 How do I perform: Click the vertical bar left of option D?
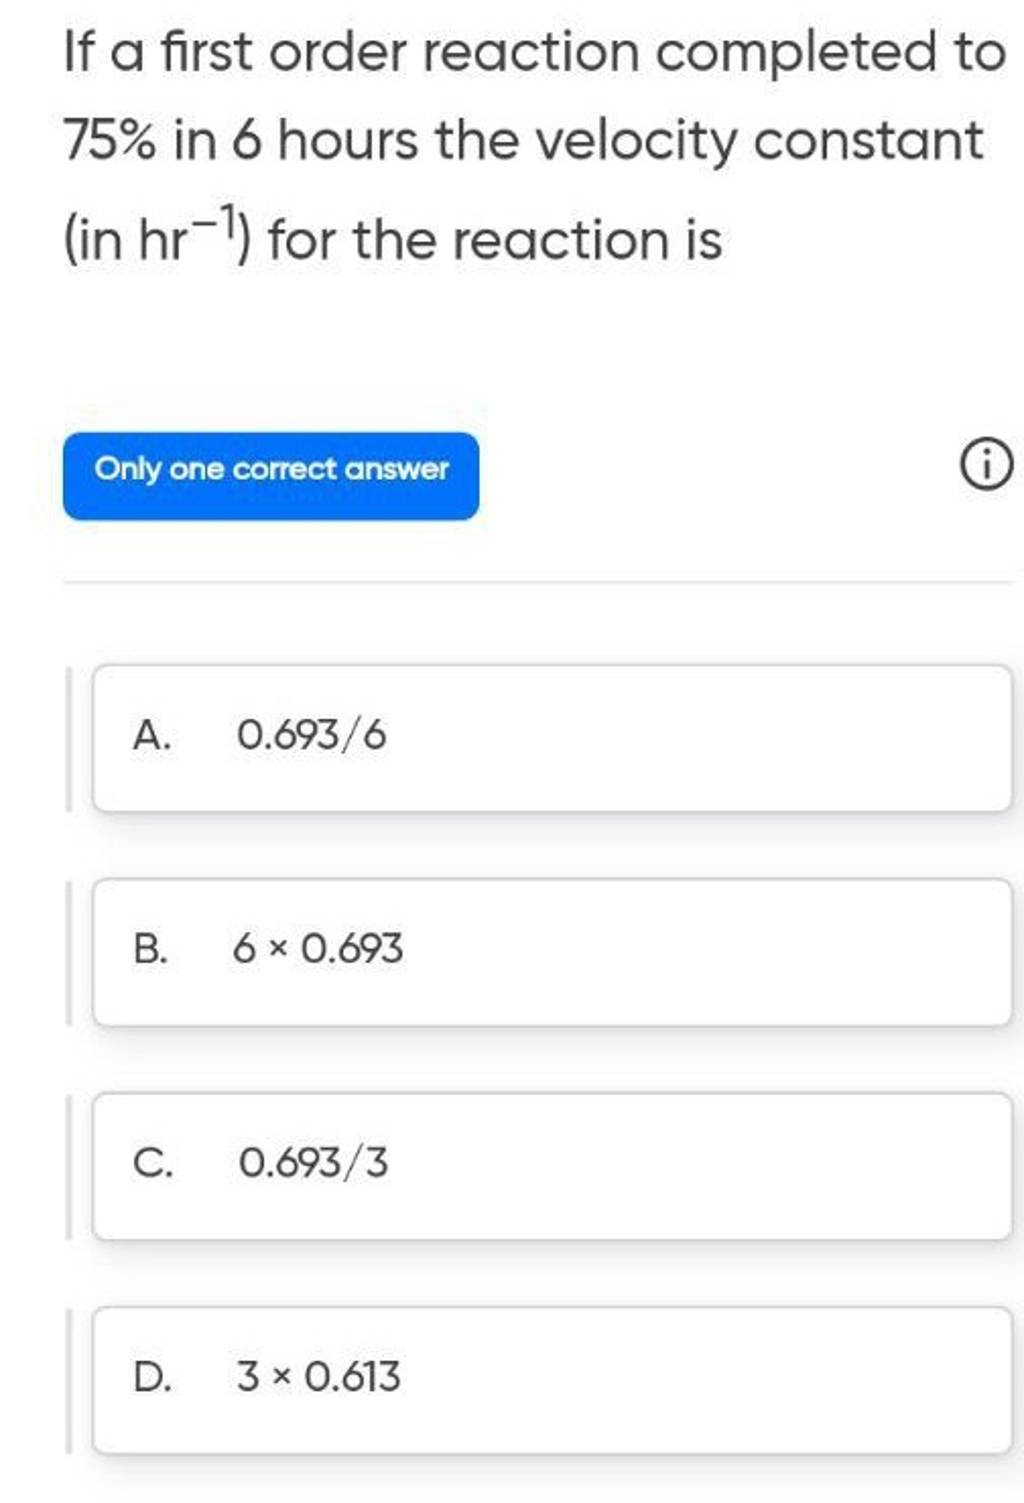pos(68,1380)
